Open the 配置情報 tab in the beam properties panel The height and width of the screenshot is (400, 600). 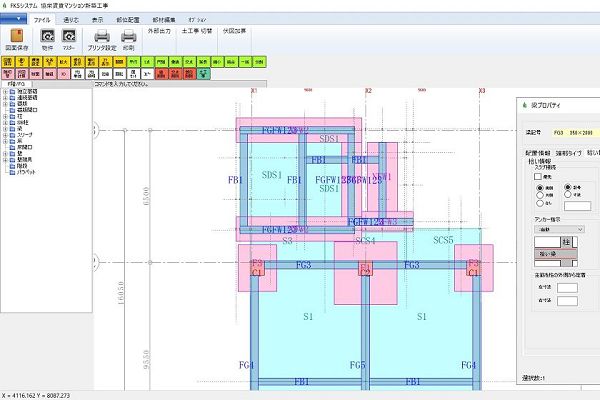(x=538, y=153)
